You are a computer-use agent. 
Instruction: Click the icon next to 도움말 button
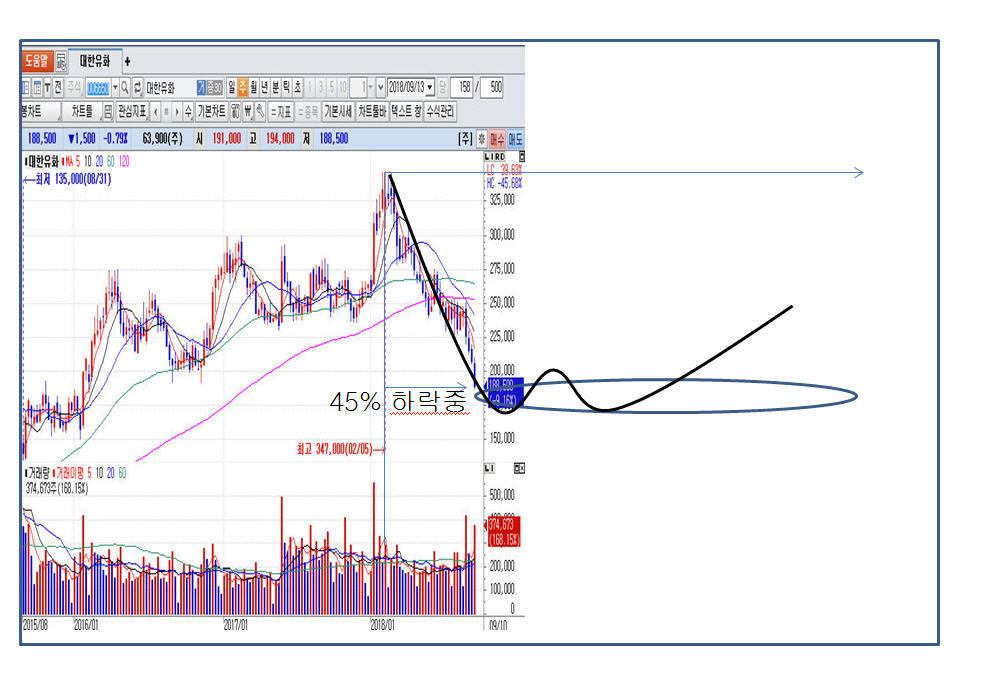[61, 61]
